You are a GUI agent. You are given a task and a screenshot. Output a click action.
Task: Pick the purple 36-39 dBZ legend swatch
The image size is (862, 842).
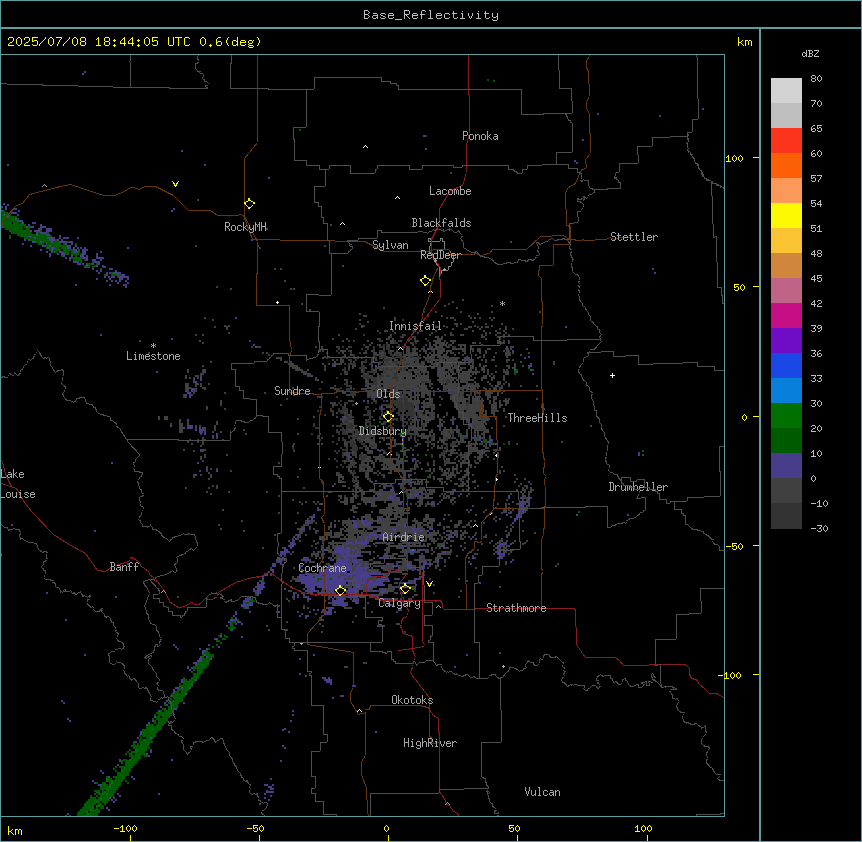[786, 341]
